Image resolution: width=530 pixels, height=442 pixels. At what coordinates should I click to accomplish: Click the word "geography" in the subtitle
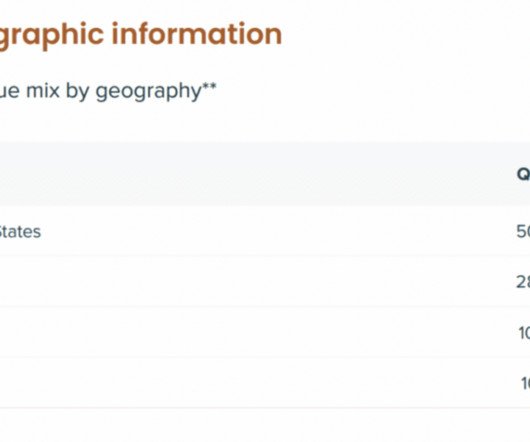[x=148, y=92]
